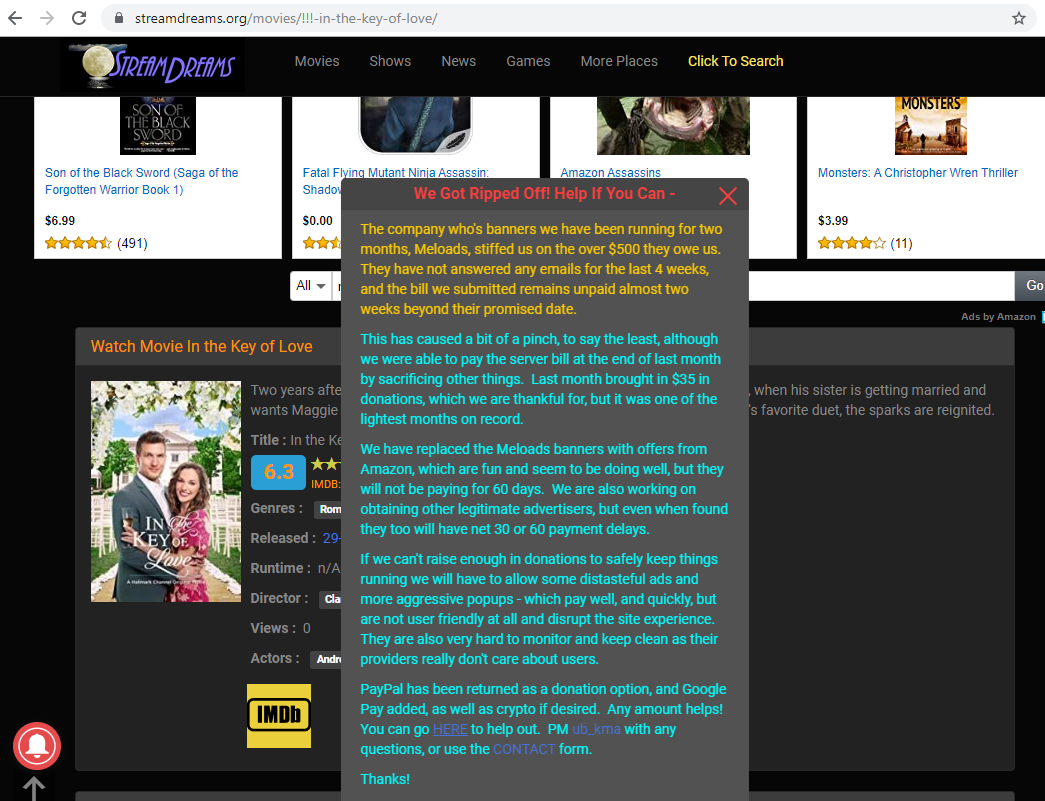Click the HERE donation link
1045x801 pixels.
[450, 729]
